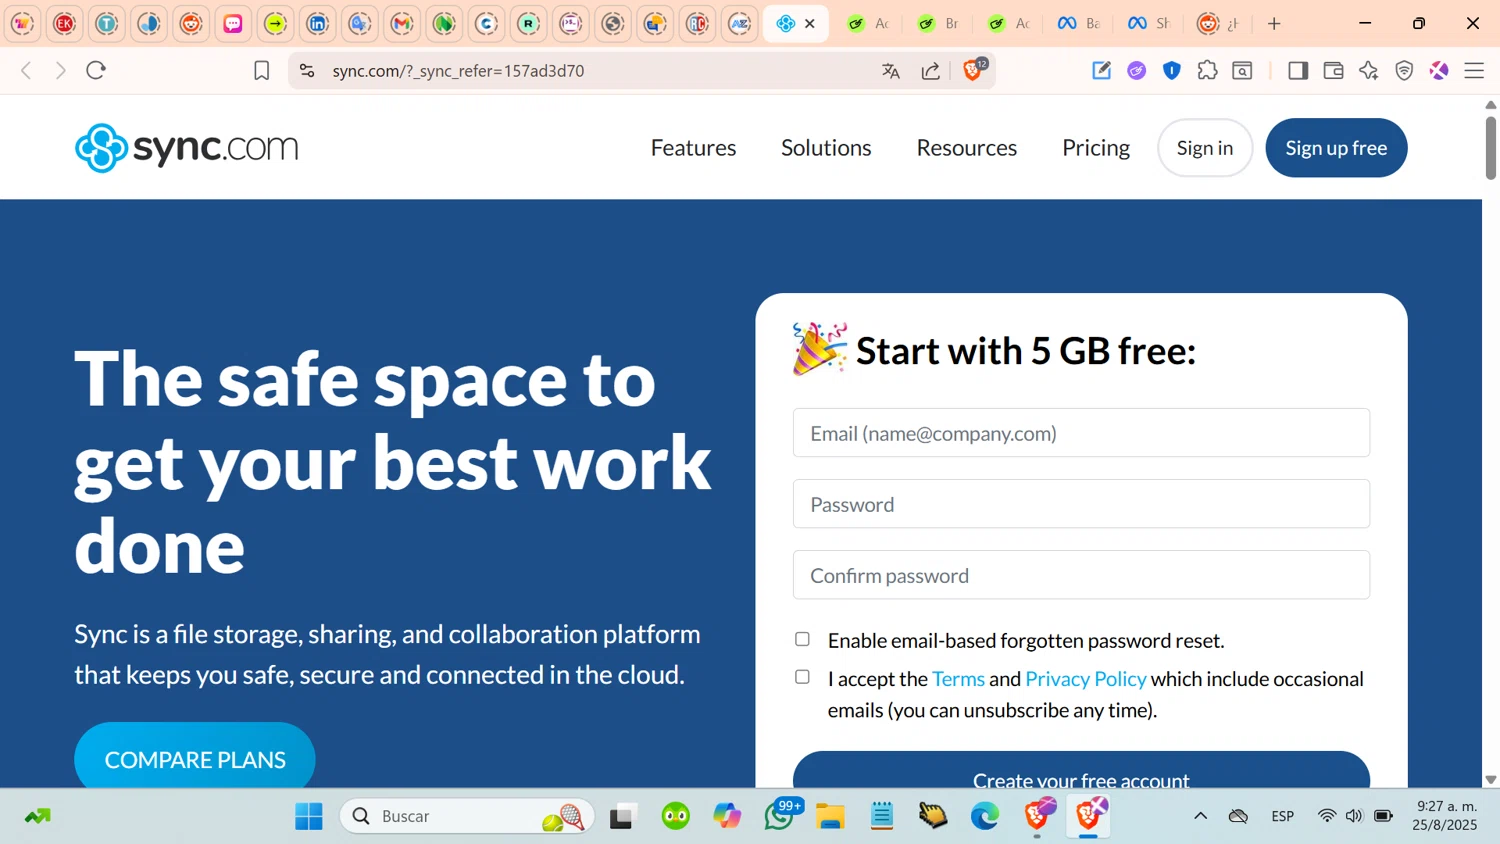Open Microsoft Edge from the taskbar
The height and width of the screenshot is (844, 1500).
click(985, 816)
